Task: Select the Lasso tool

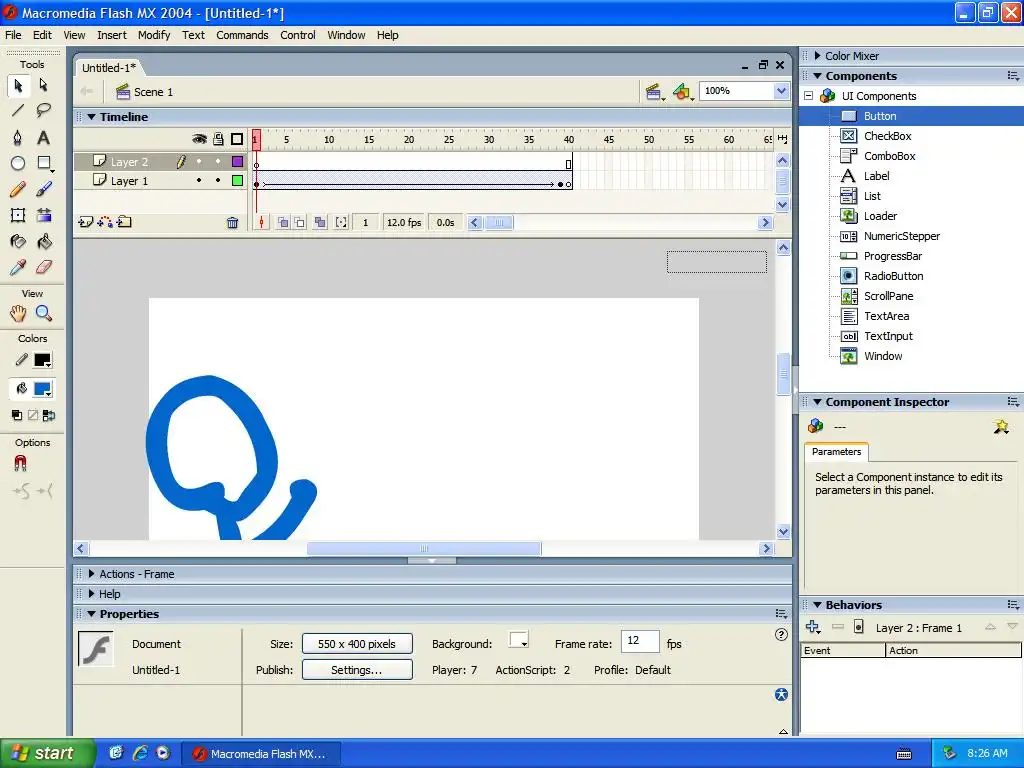Action: coord(44,110)
